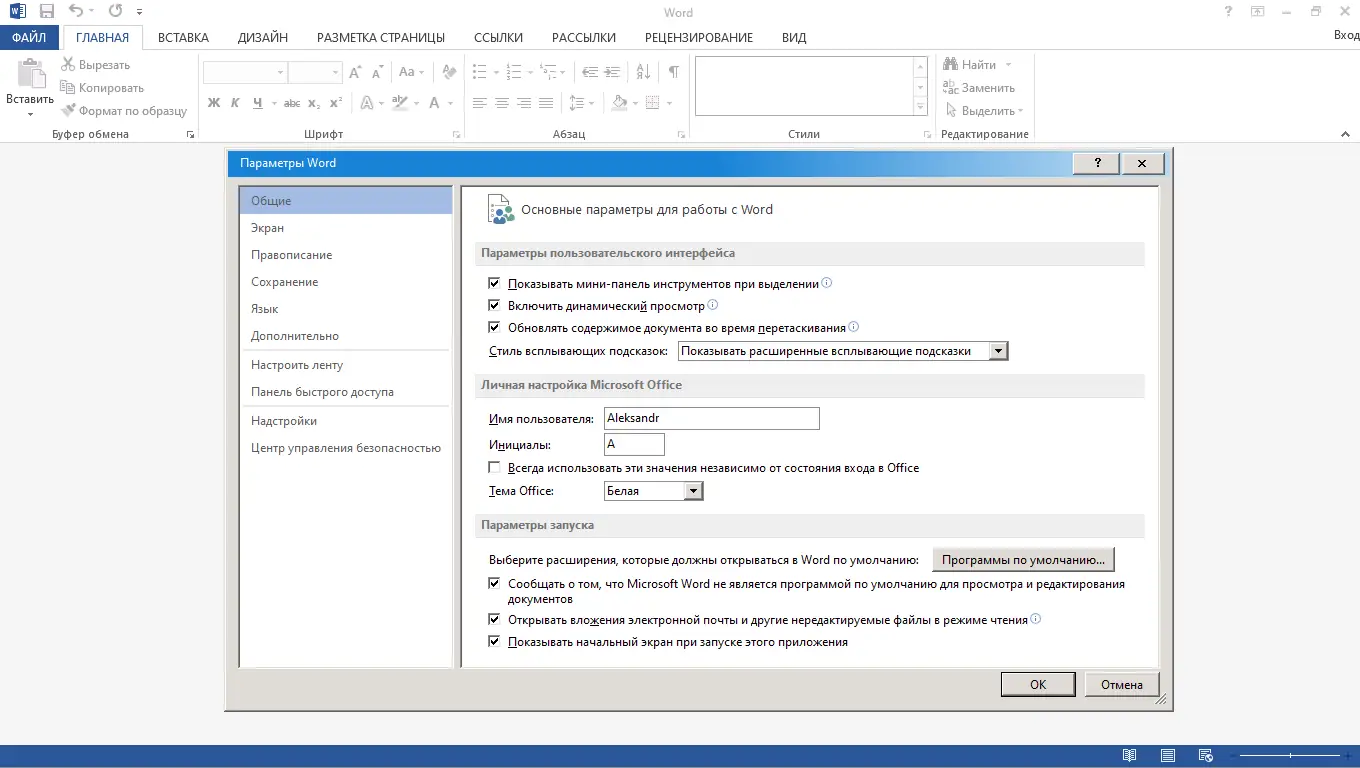Screen dimensions: 1360x768
Task: Select the Сохранение options category
Action: coord(346,282)
